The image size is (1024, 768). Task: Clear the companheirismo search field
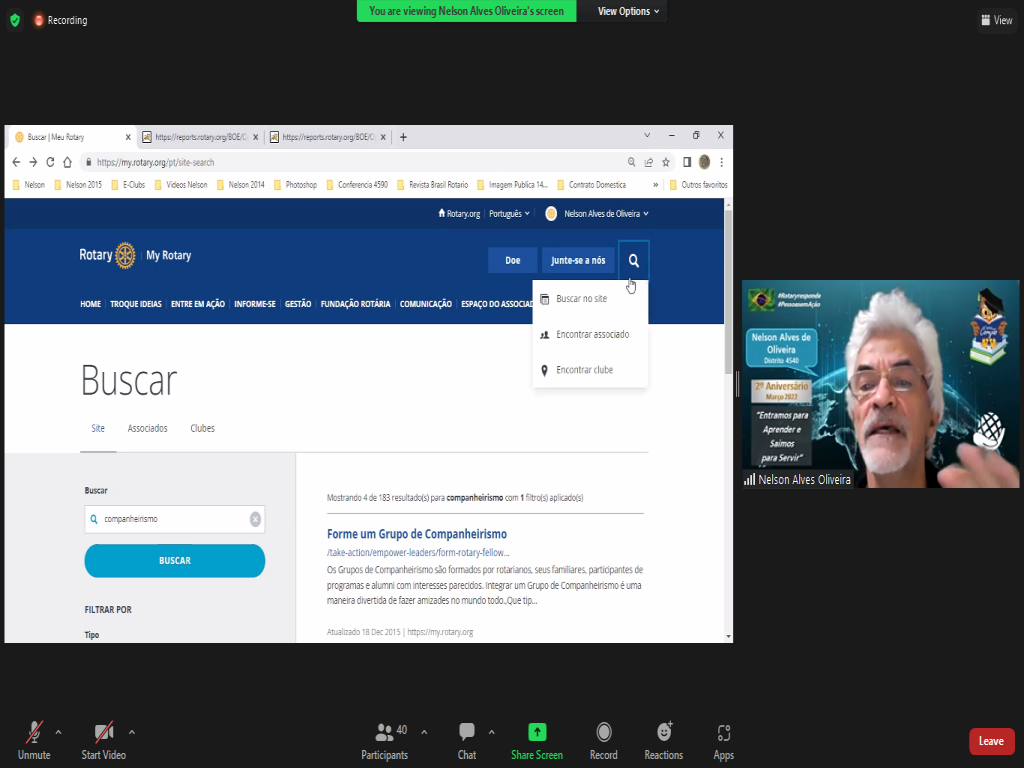click(255, 519)
